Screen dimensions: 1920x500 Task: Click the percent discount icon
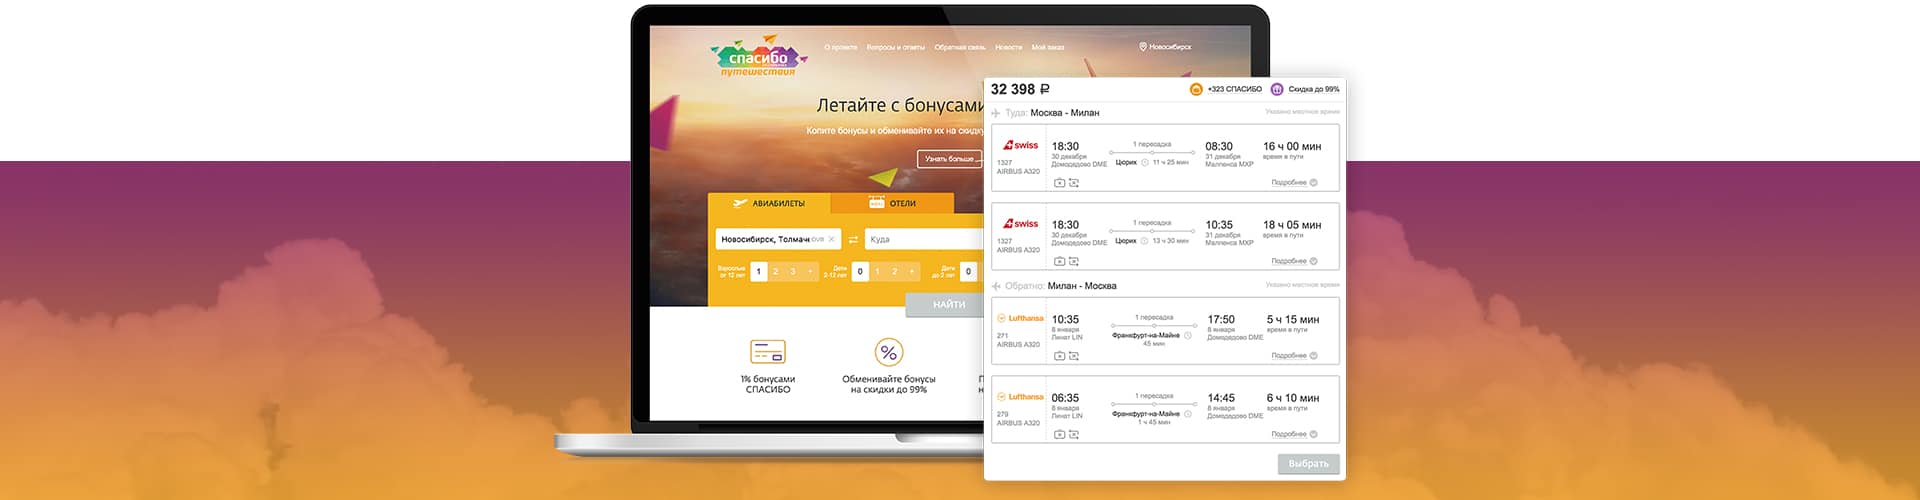pos(888,352)
